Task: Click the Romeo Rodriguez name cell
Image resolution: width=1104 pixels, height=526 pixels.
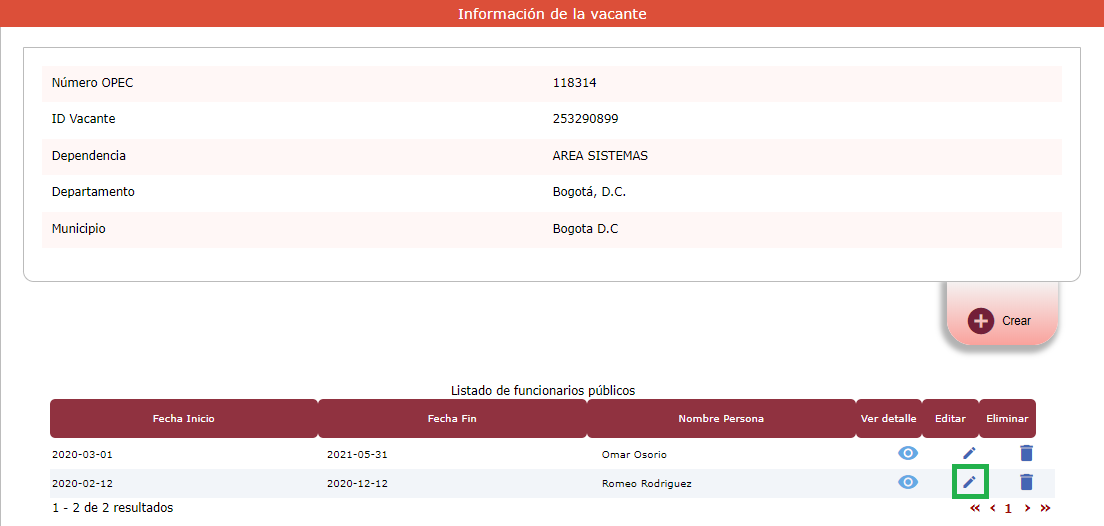Action: coord(646,484)
